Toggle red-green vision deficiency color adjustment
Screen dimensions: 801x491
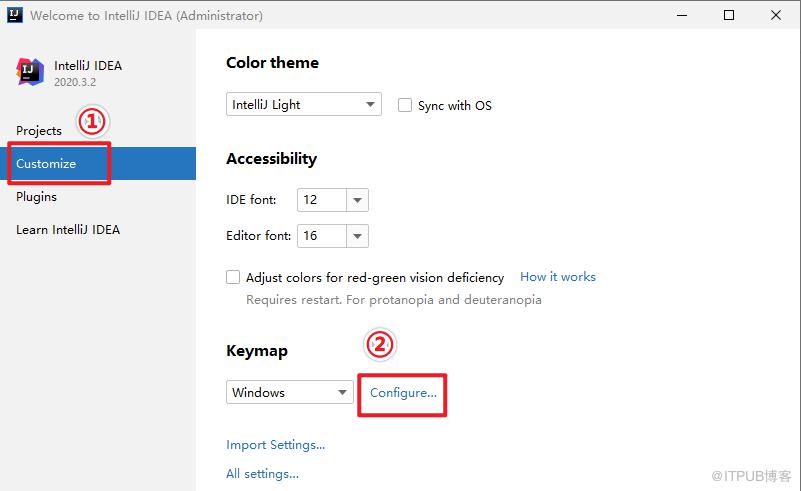tap(233, 277)
